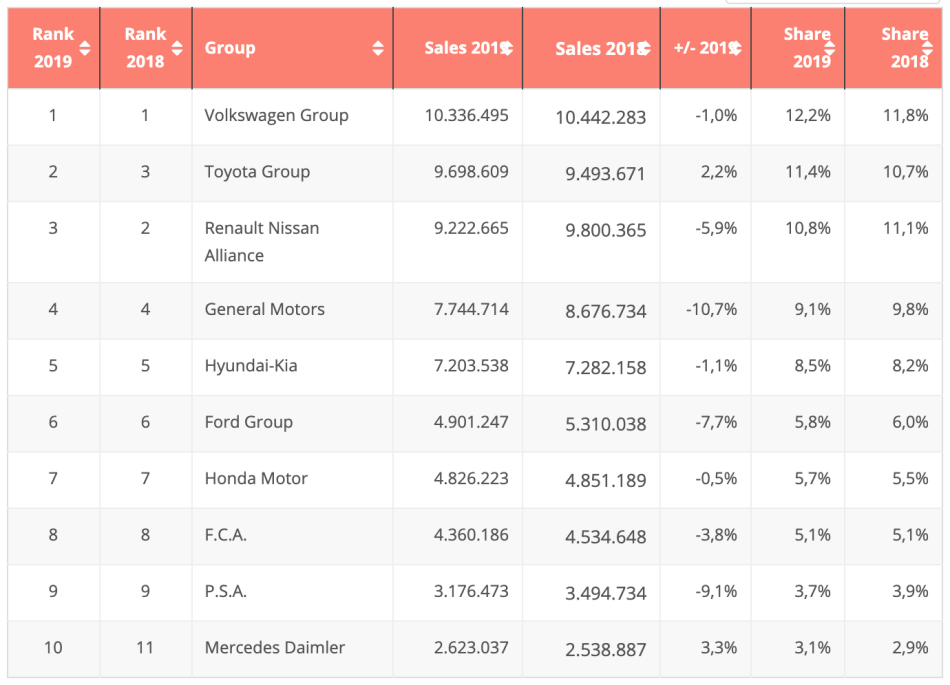The width and height of the screenshot is (950, 685).
Task: Select F.C.A. 2019 sales value 4.360.186
Action: (x=471, y=535)
